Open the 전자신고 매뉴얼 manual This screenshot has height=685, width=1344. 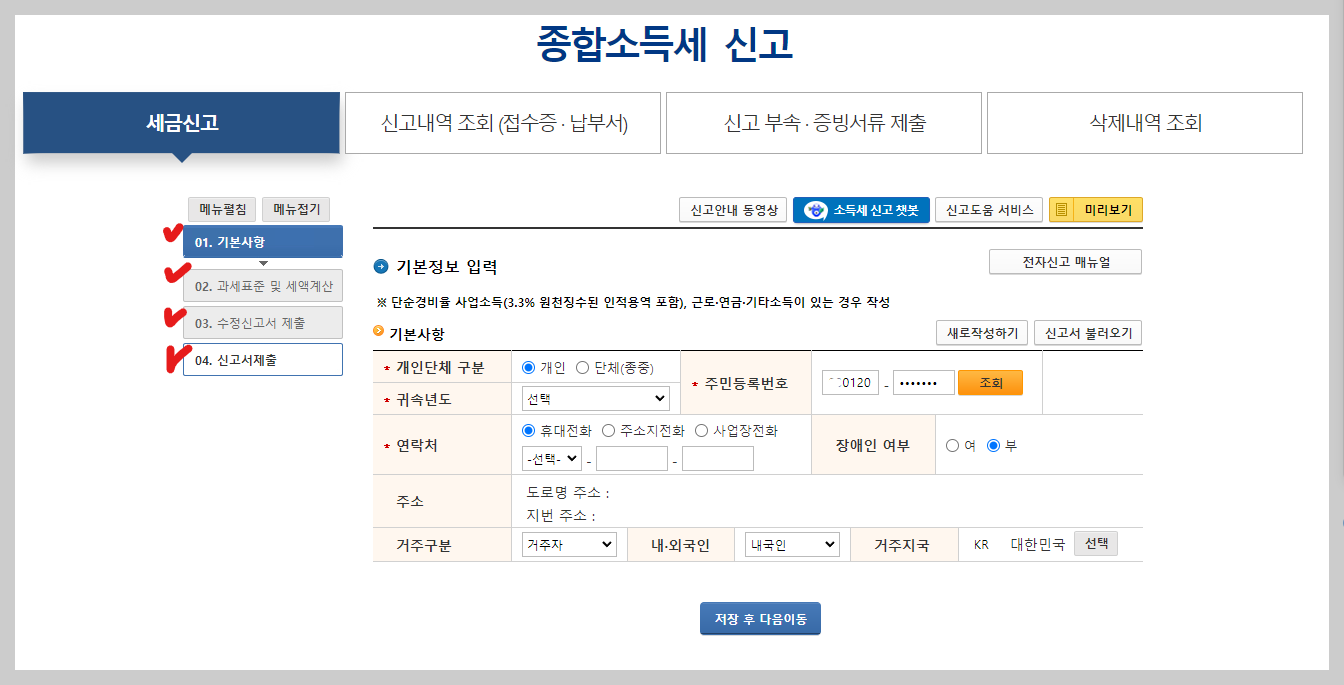1064,261
